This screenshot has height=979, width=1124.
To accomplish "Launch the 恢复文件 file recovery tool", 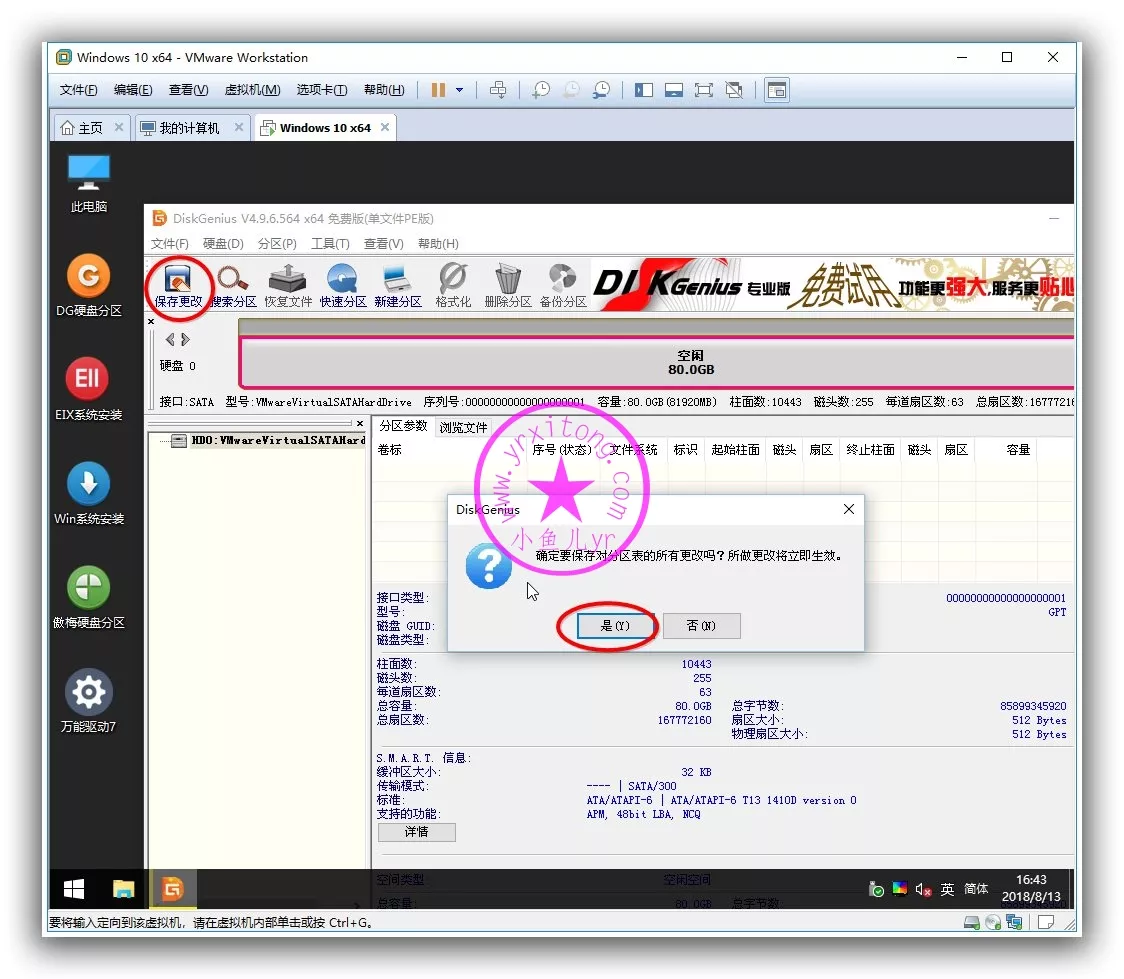I will click(x=287, y=286).
